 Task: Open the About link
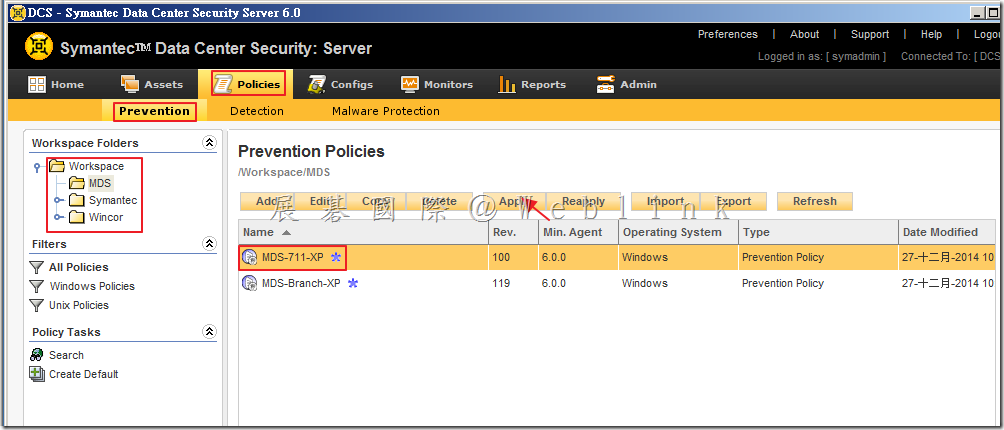click(804, 35)
